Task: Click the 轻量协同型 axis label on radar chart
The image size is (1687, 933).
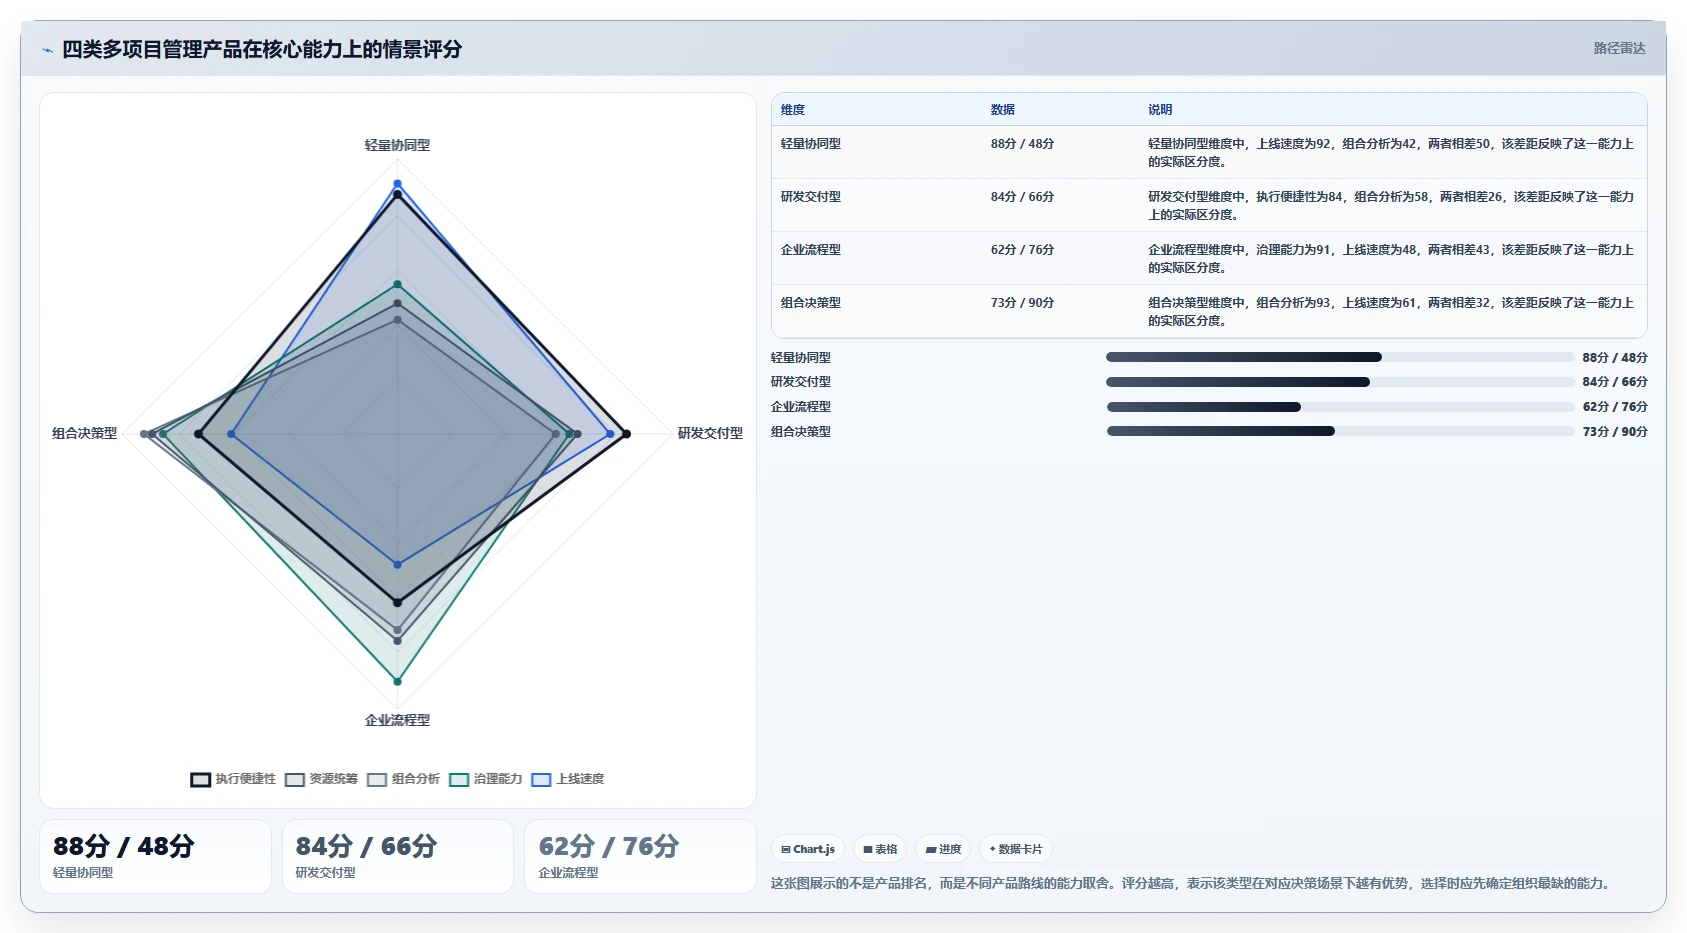Action: coord(397,145)
